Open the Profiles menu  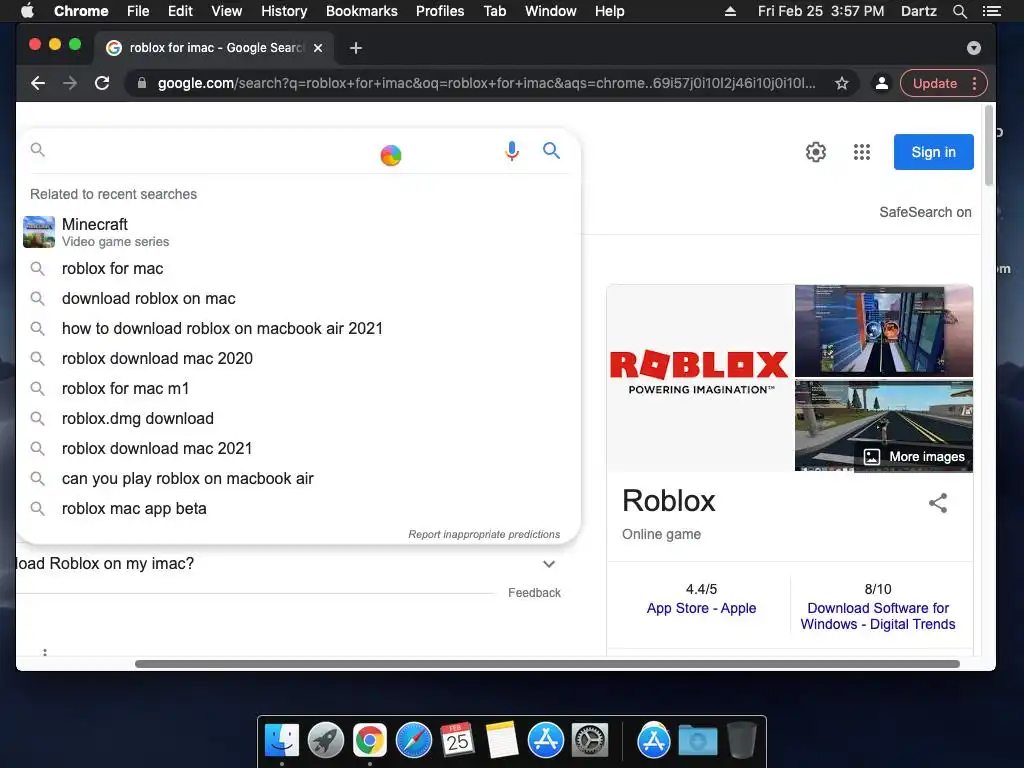440,11
